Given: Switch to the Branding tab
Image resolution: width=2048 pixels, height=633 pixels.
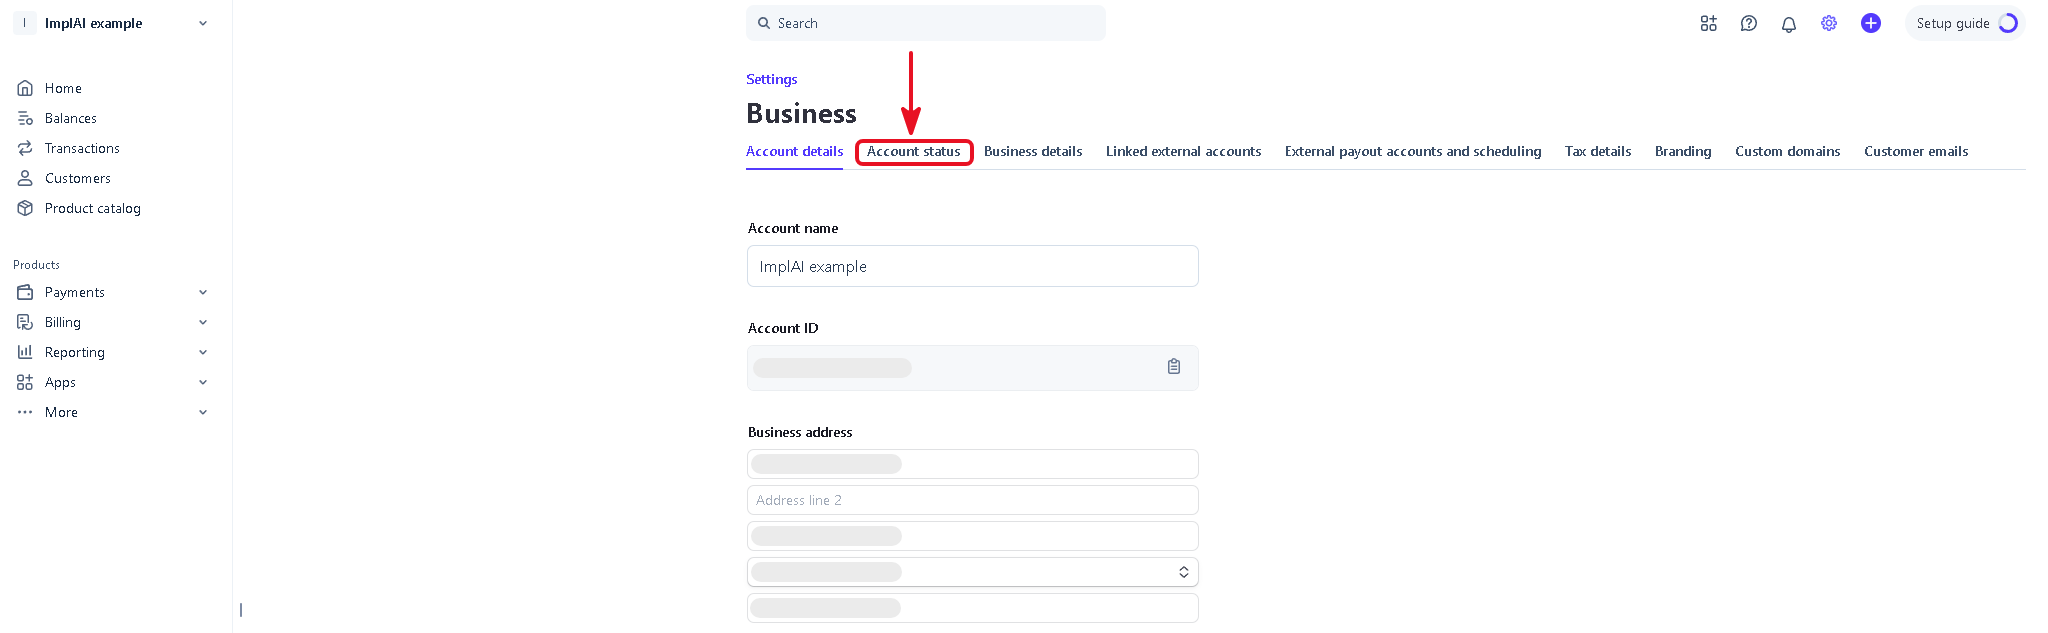Looking at the screenshot, I should click(1683, 151).
